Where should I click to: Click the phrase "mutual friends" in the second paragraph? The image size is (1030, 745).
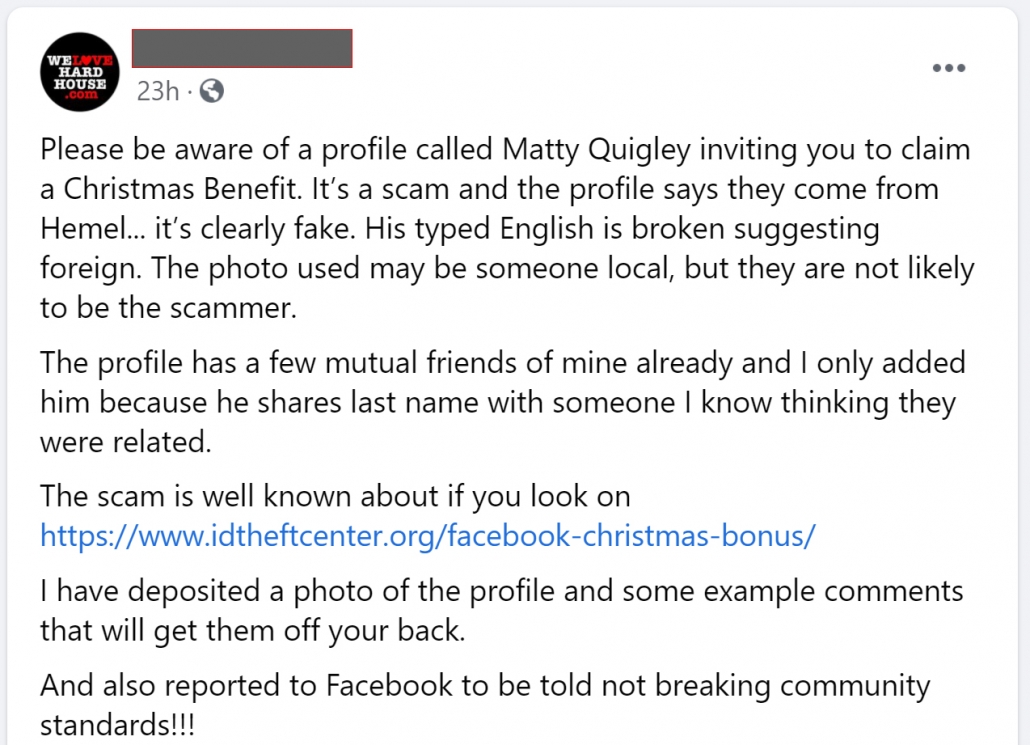426,363
